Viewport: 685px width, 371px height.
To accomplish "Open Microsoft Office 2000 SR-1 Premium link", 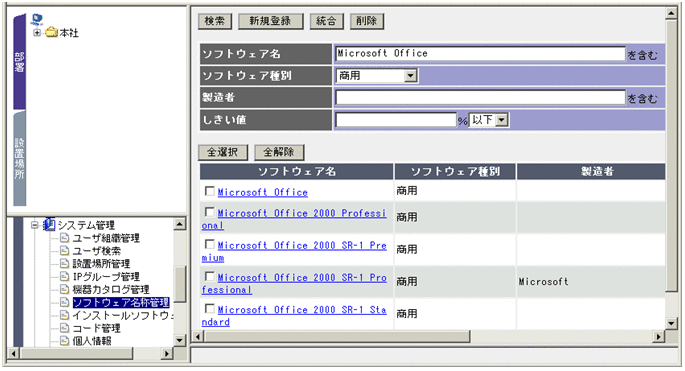I will 294,252.
